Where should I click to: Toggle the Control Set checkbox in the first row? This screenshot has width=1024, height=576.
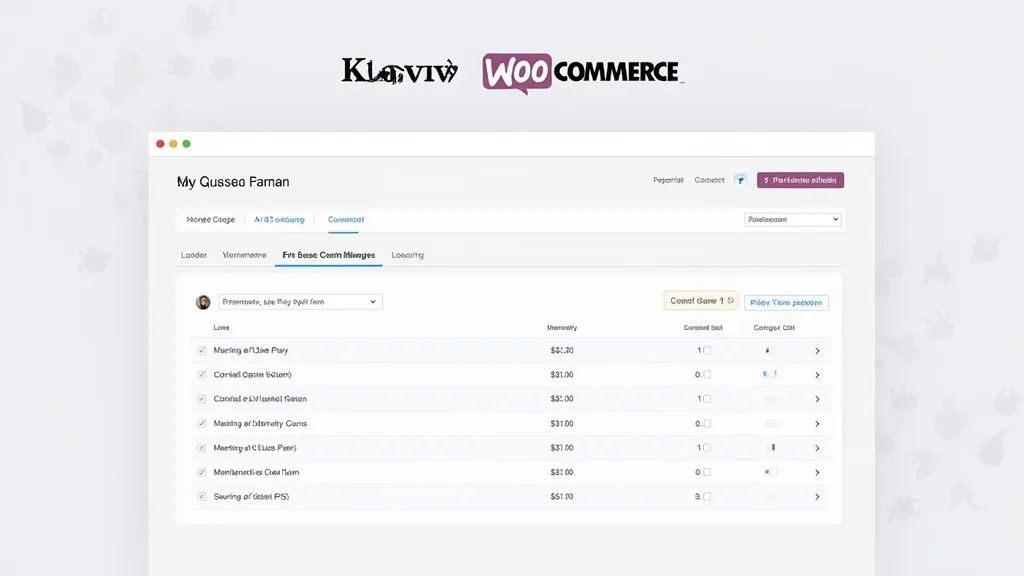click(x=707, y=350)
